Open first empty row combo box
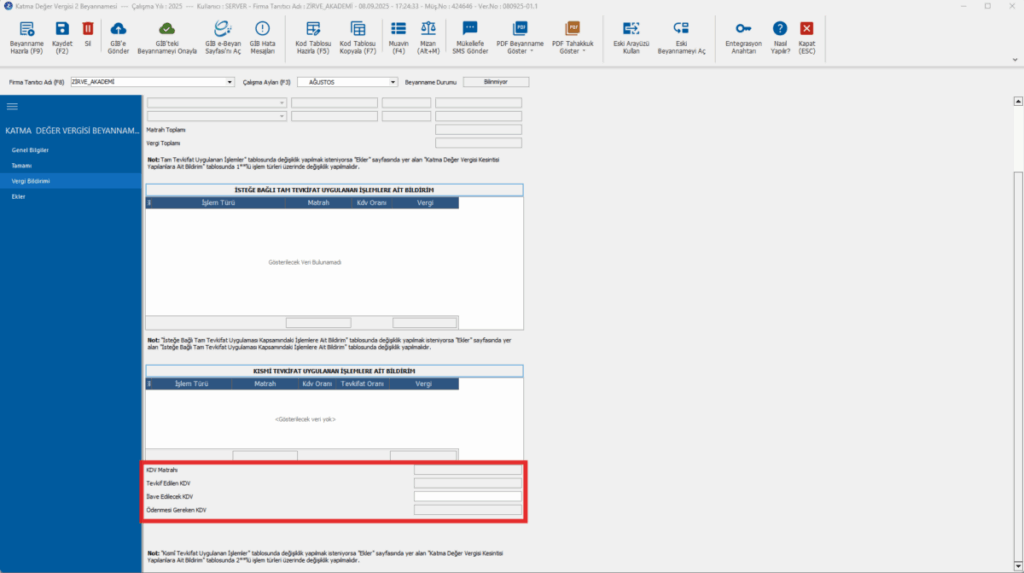The height and width of the screenshot is (573, 1024). 216,103
